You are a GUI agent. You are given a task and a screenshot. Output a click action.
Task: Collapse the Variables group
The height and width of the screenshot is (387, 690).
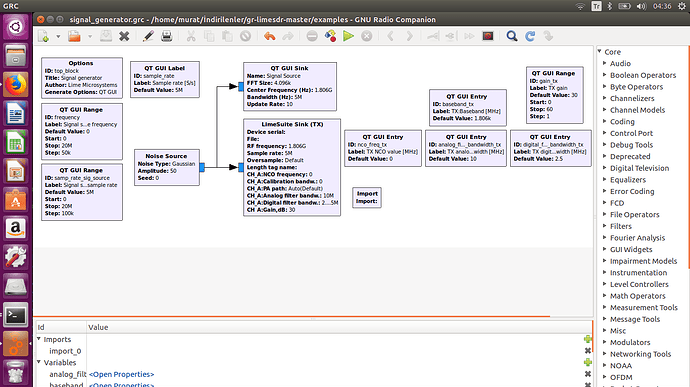click(x=39, y=362)
